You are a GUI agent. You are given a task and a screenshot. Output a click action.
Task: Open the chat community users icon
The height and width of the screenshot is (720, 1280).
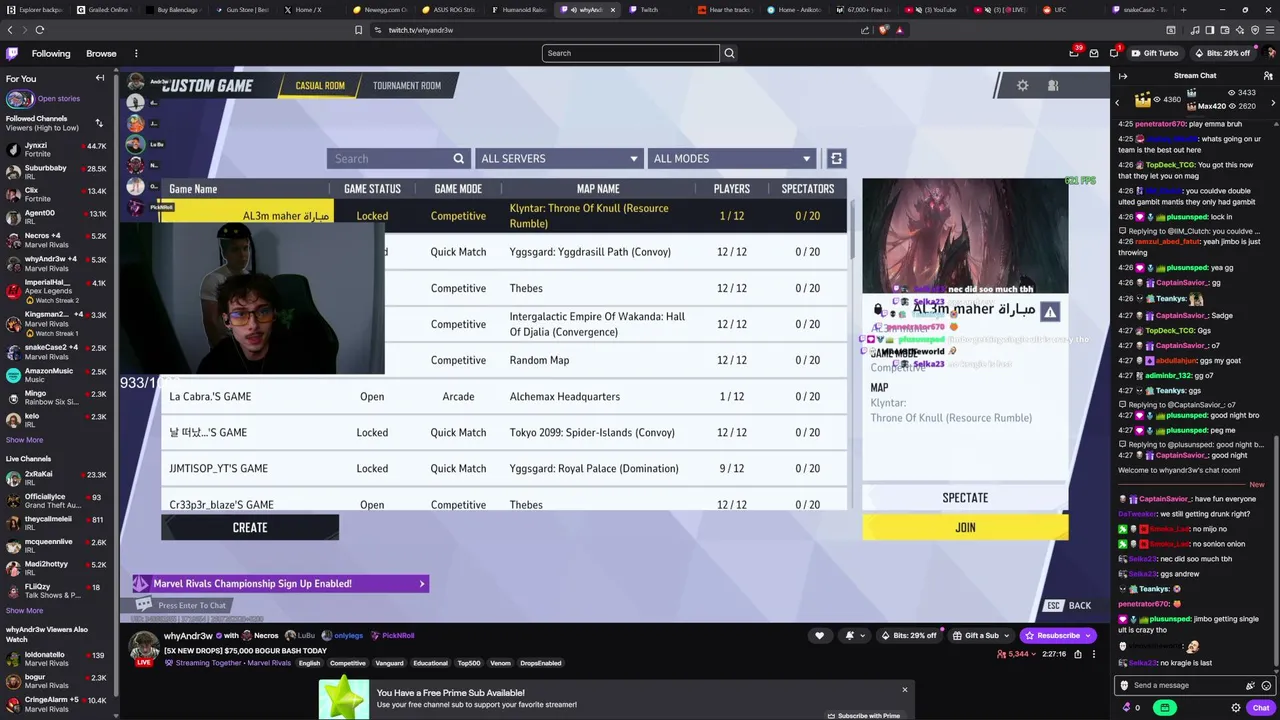click(1268, 76)
